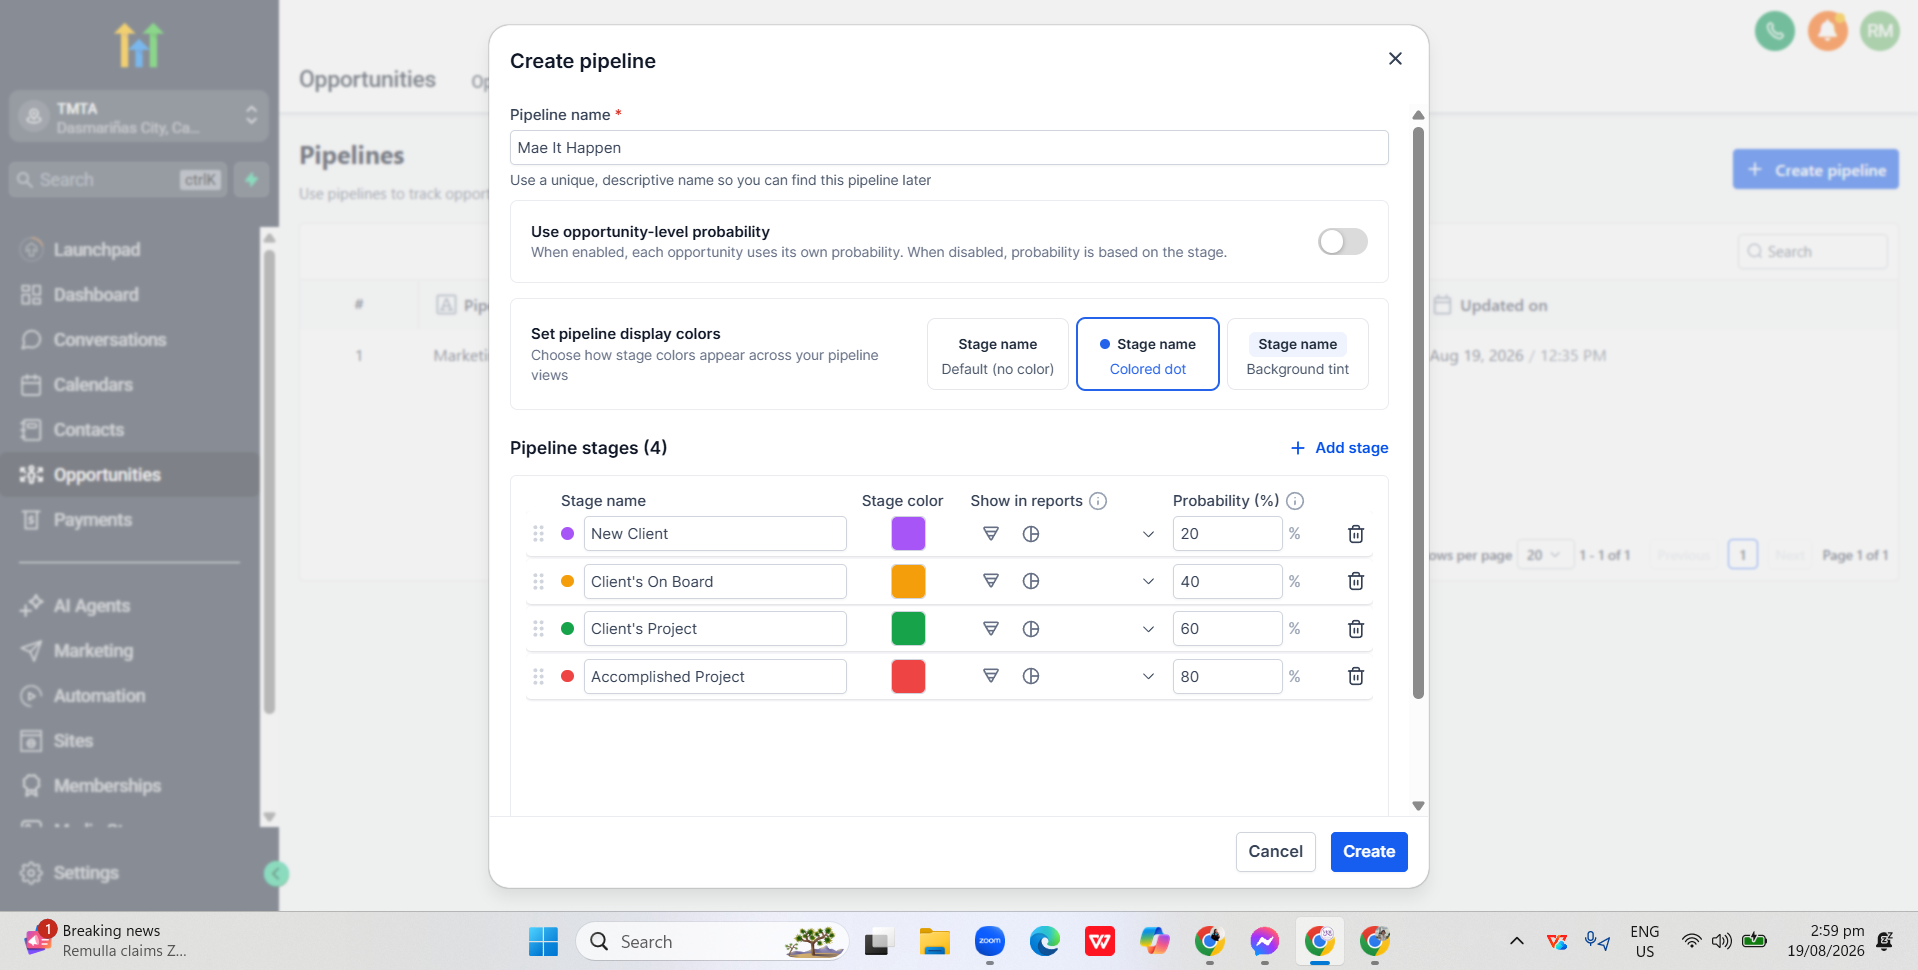The height and width of the screenshot is (970, 1918).
Task: Open purple color swatch for New Client
Action: pyautogui.click(x=908, y=534)
